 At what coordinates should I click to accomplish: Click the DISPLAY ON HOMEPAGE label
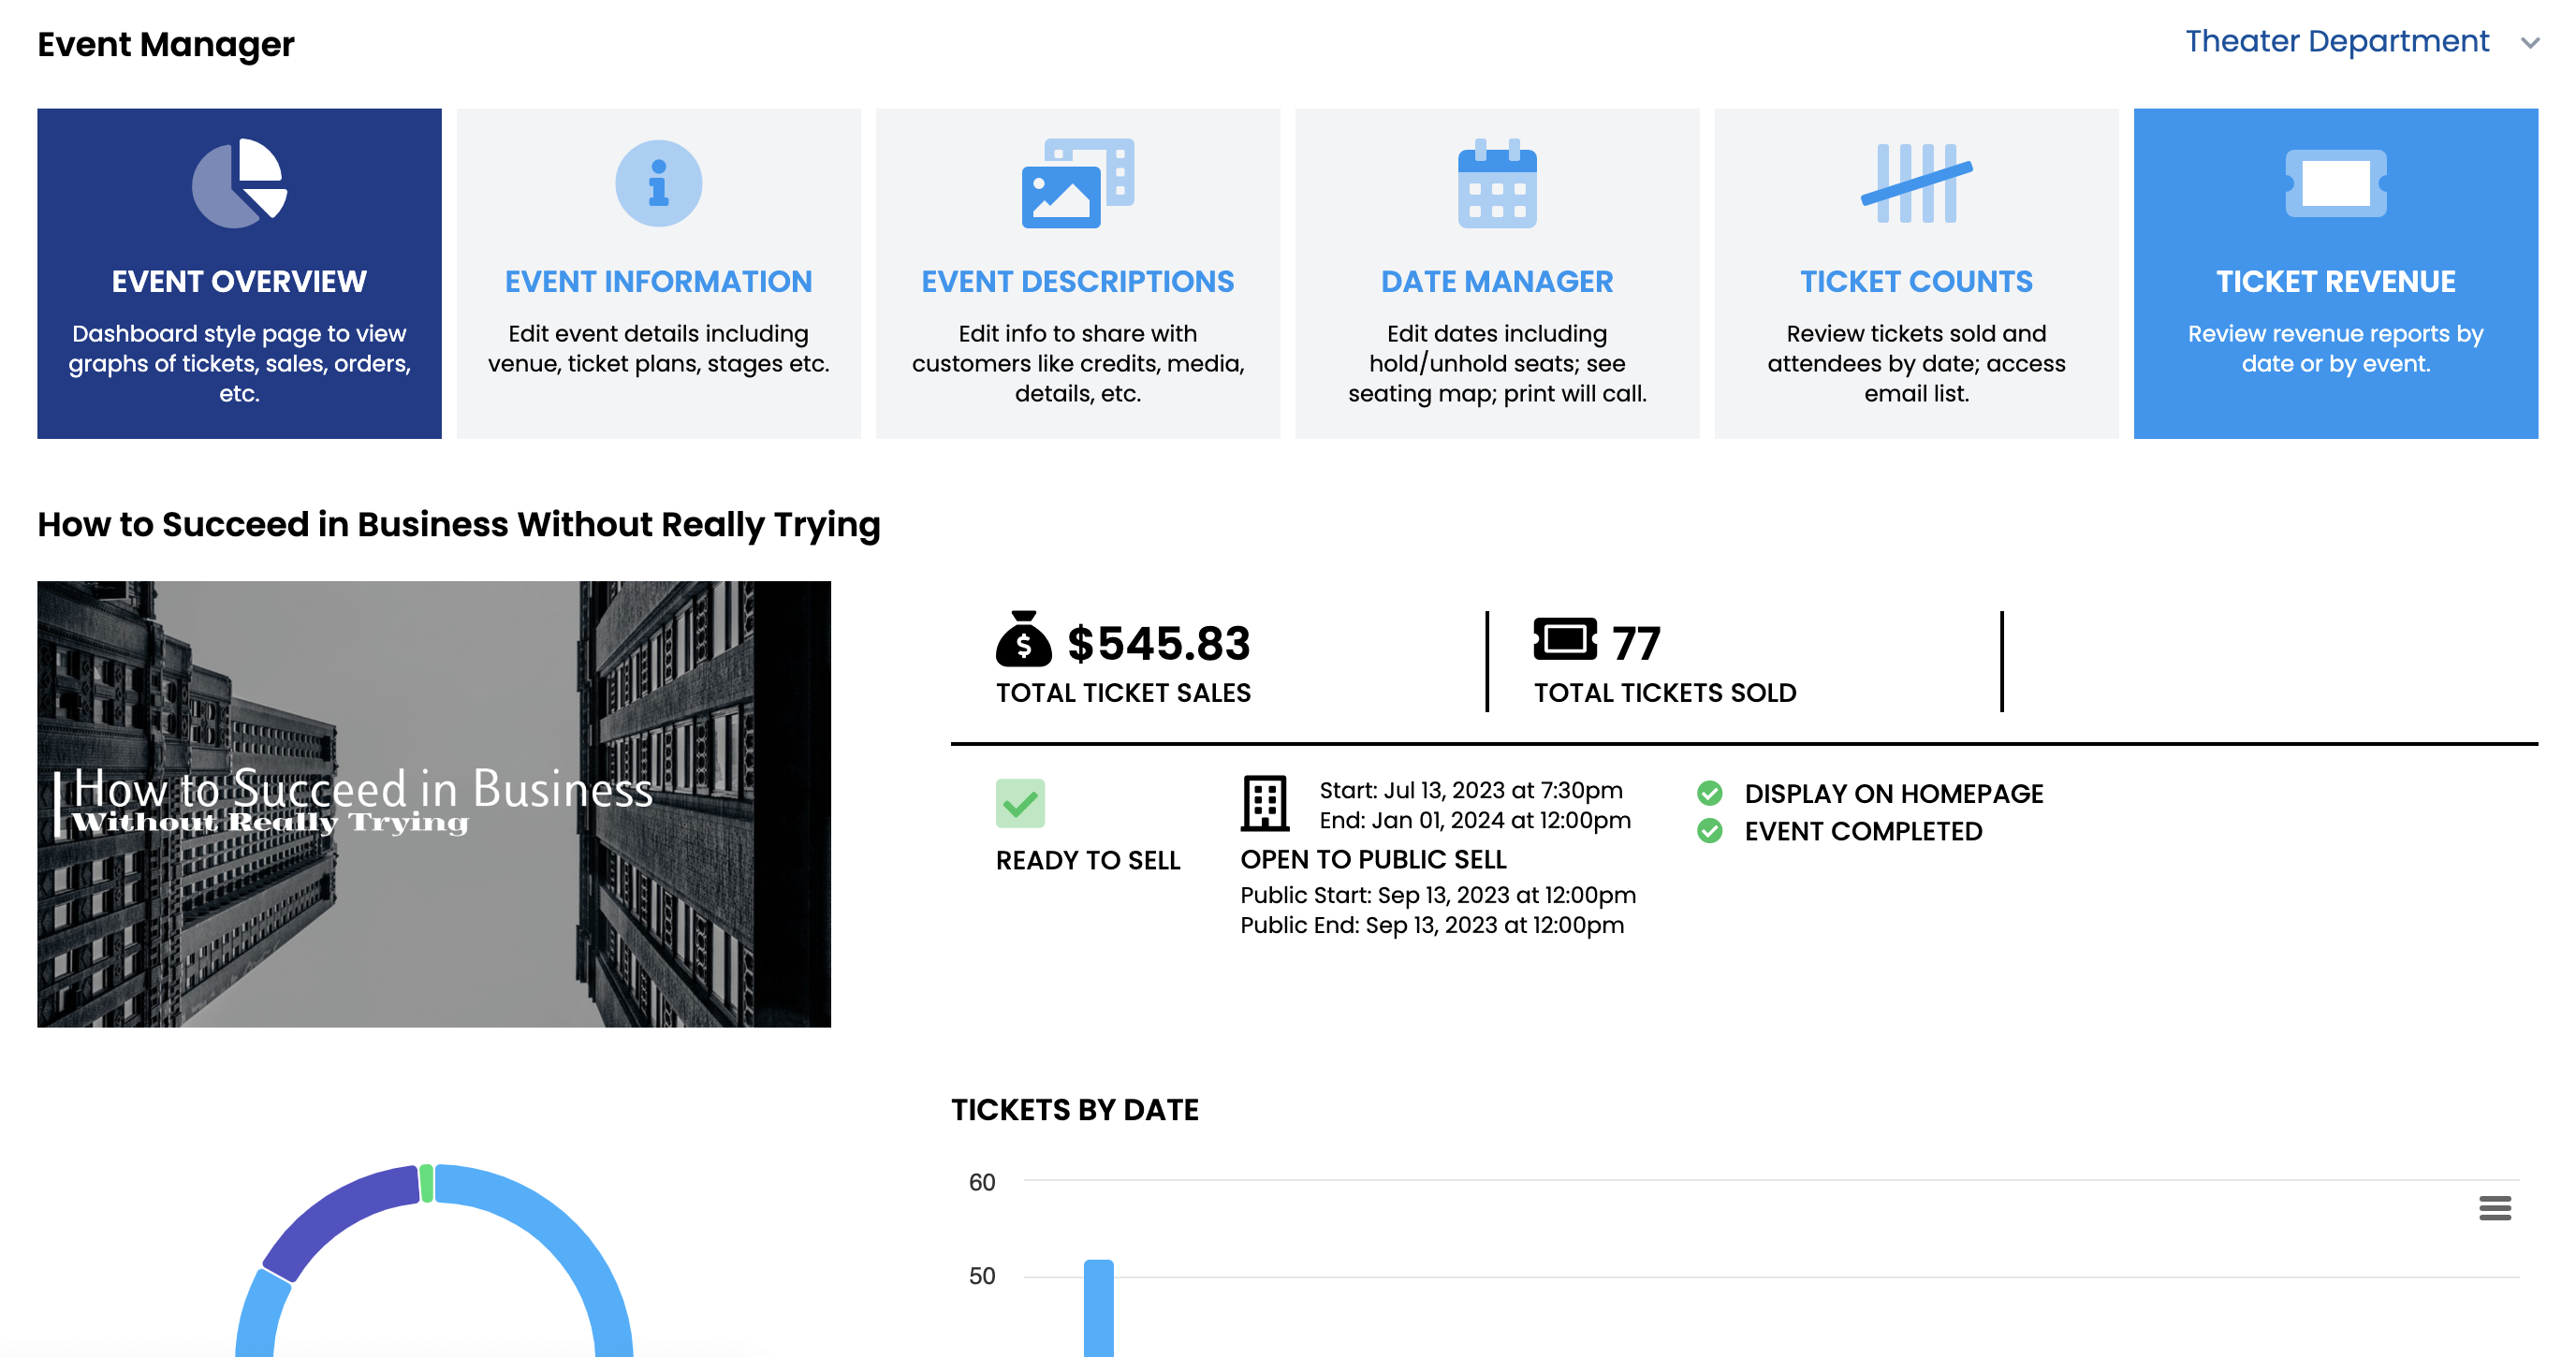(1893, 793)
